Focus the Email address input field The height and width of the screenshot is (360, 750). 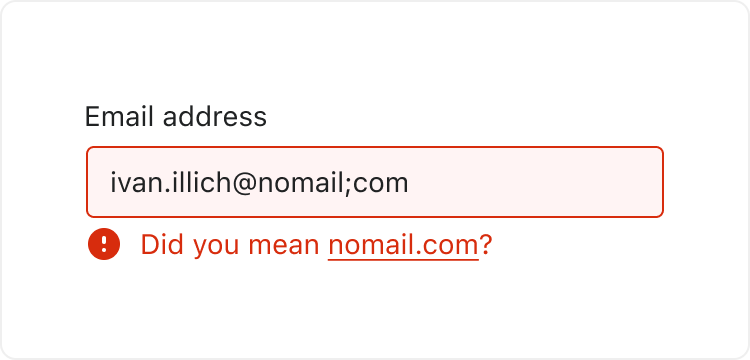[375, 182]
